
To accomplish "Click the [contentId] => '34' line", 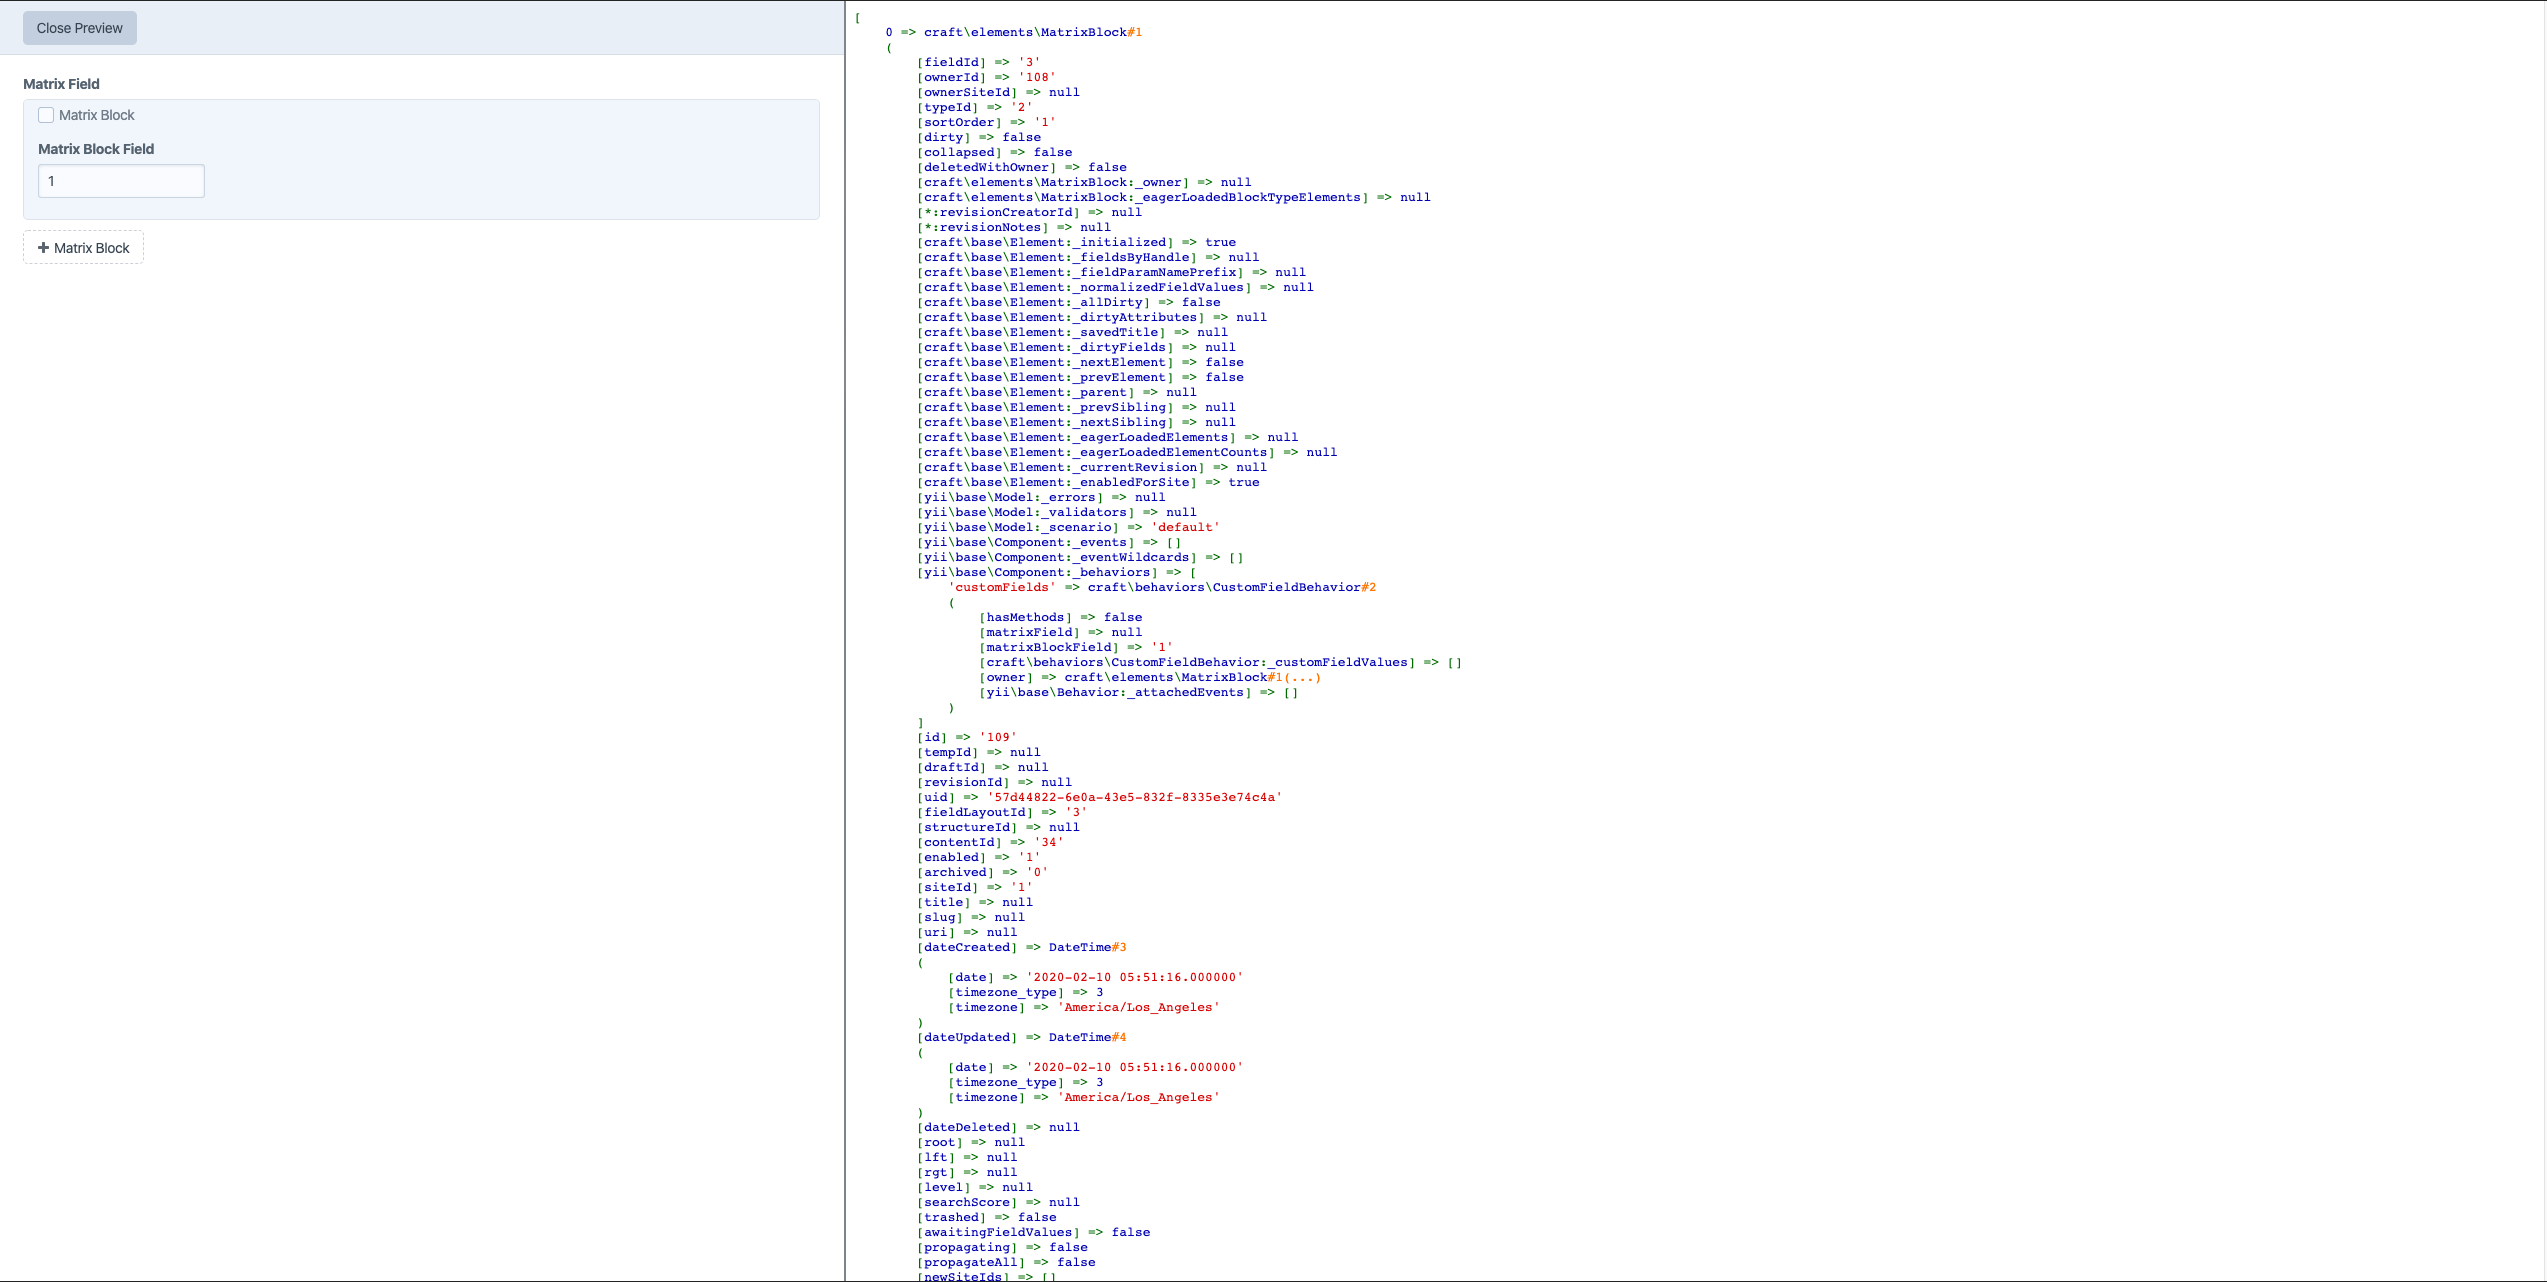I will point(988,842).
